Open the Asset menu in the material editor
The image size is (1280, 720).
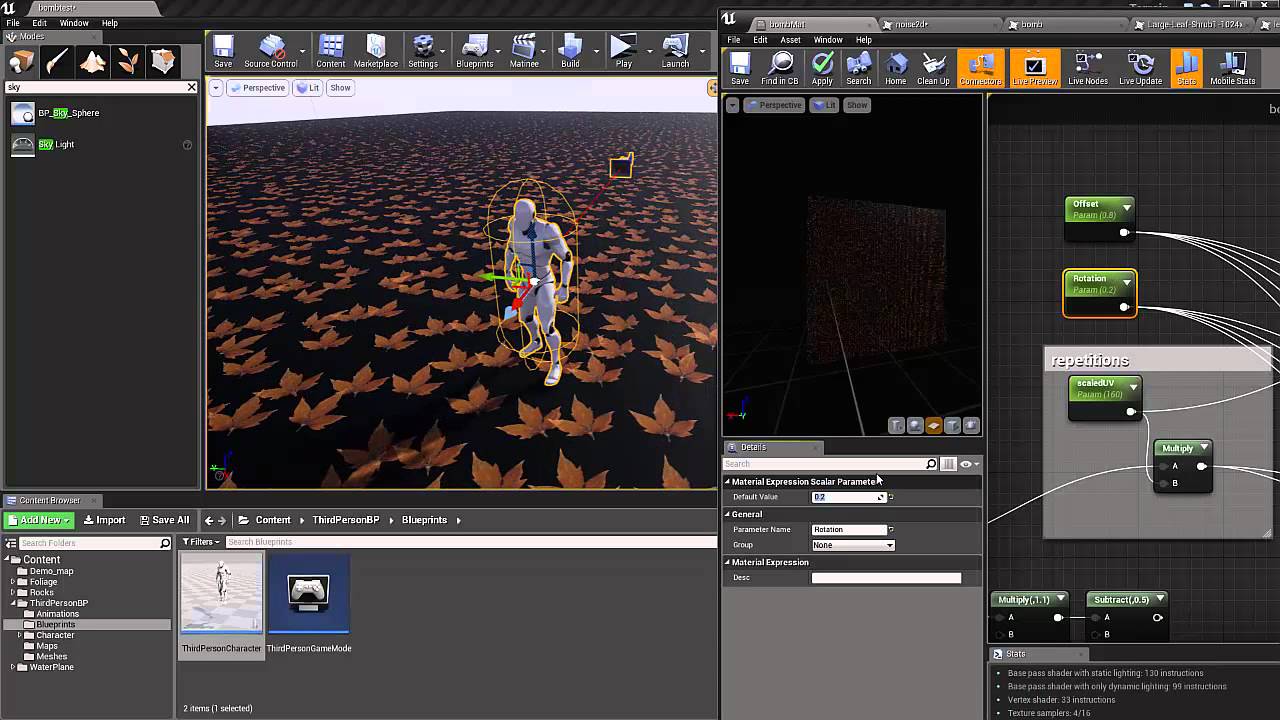click(x=790, y=40)
